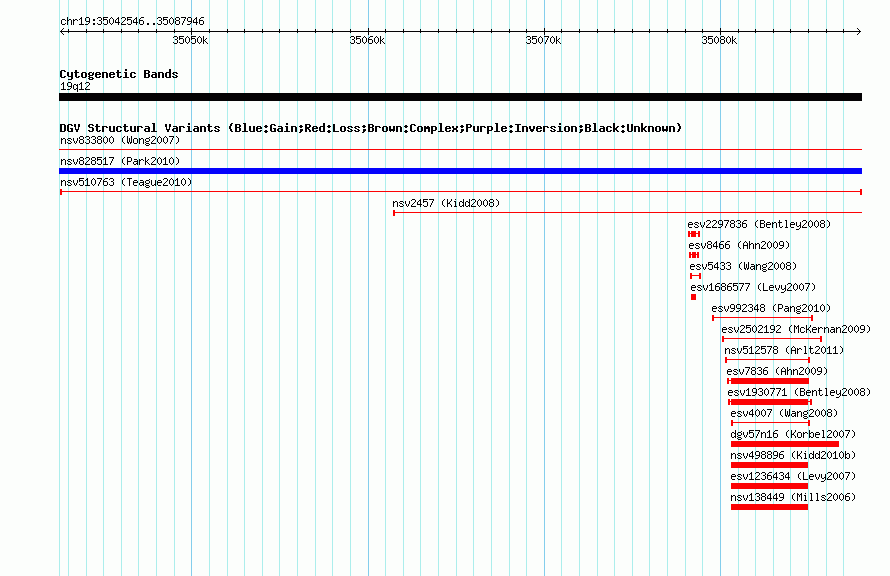
Task: Click the nsv833800 (Wong2007) label
Action: [x=120, y=140]
